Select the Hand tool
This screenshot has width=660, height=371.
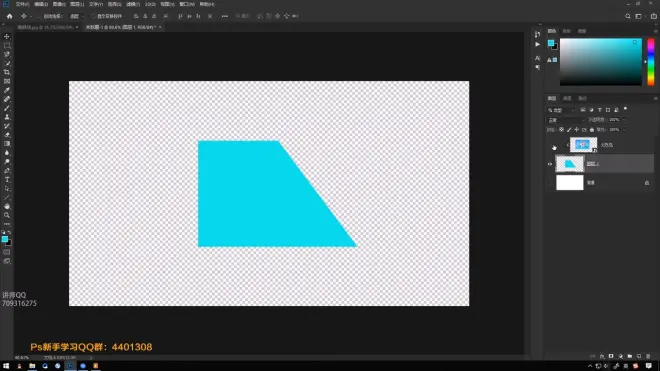[x=7, y=206]
